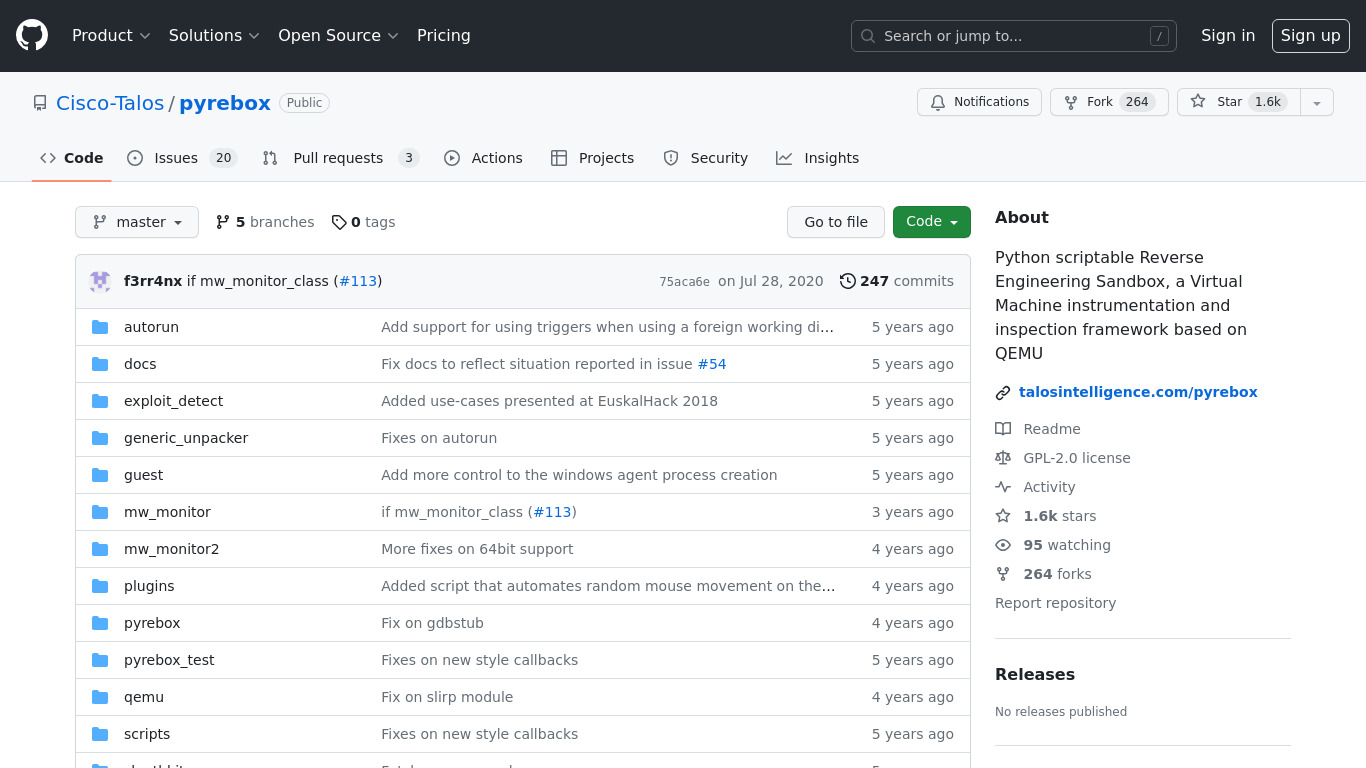Focus the Search or jump to field

click(1014, 36)
